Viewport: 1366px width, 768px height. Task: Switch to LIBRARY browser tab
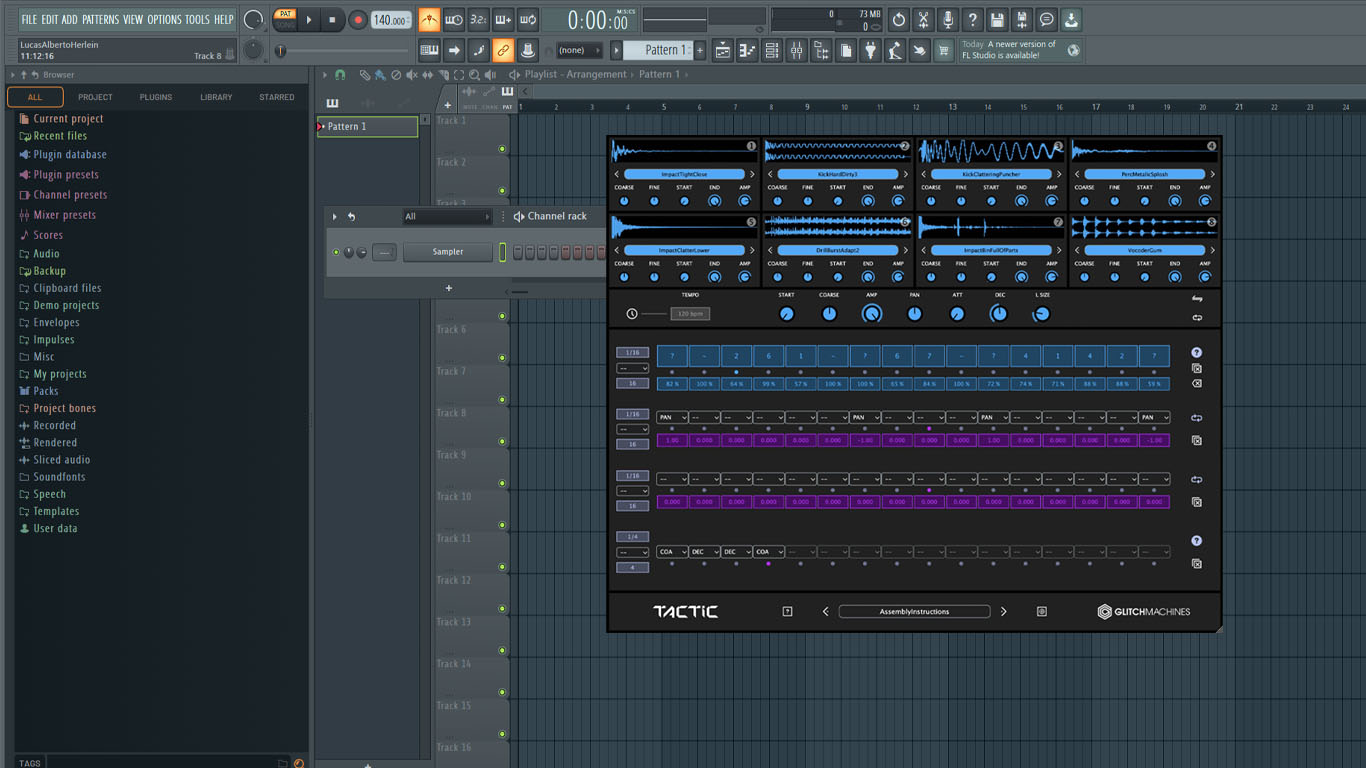pyautogui.click(x=216, y=97)
